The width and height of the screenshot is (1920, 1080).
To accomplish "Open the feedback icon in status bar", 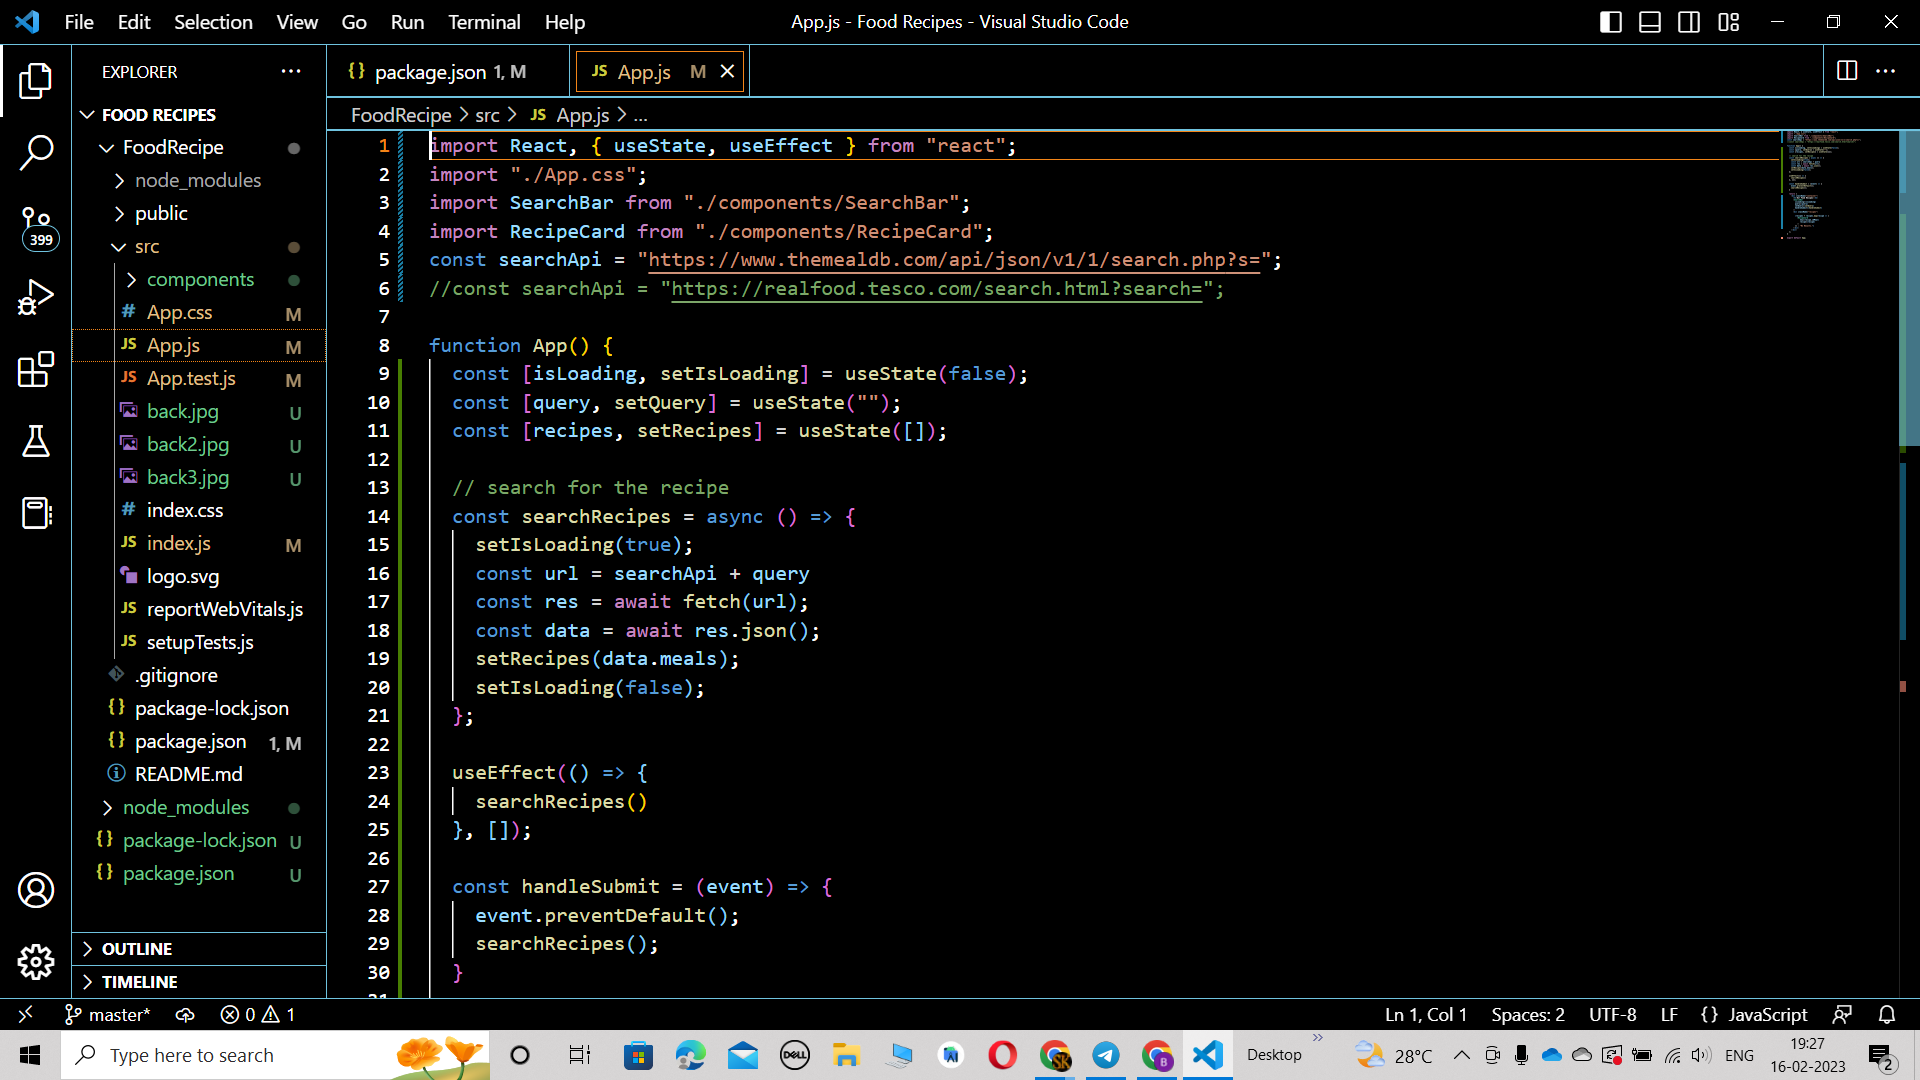I will click(1842, 1014).
